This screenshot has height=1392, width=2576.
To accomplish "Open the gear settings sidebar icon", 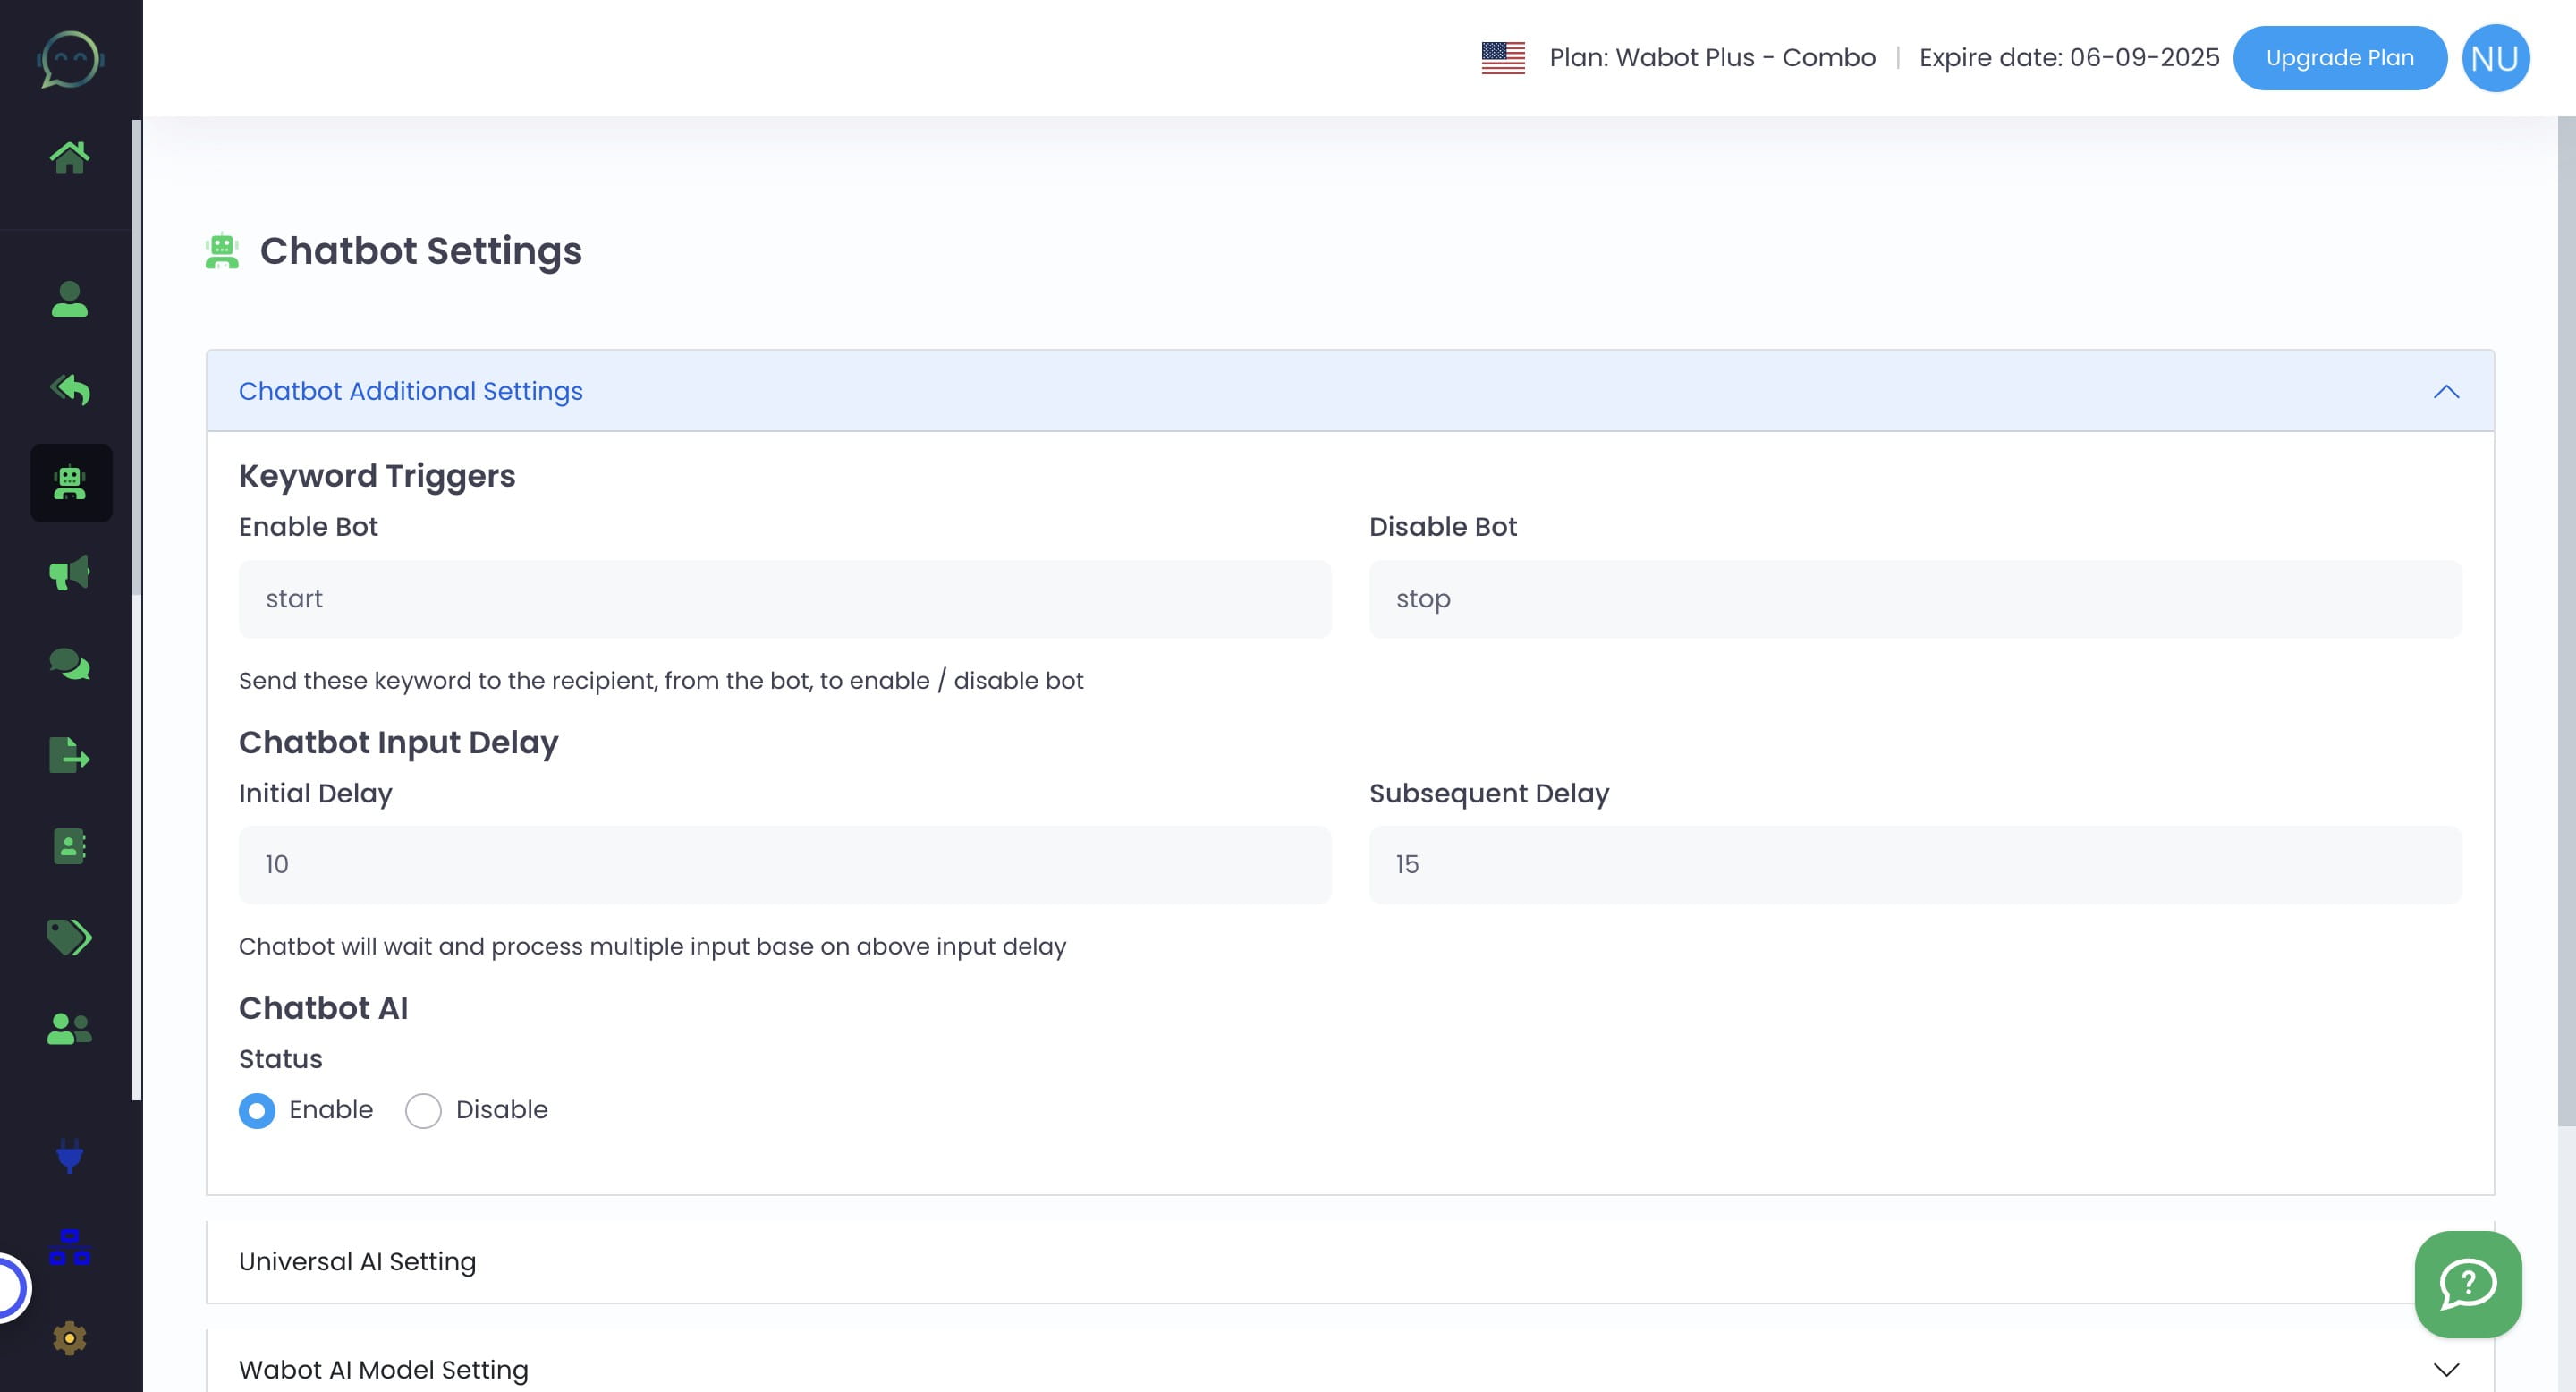I will point(69,1338).
